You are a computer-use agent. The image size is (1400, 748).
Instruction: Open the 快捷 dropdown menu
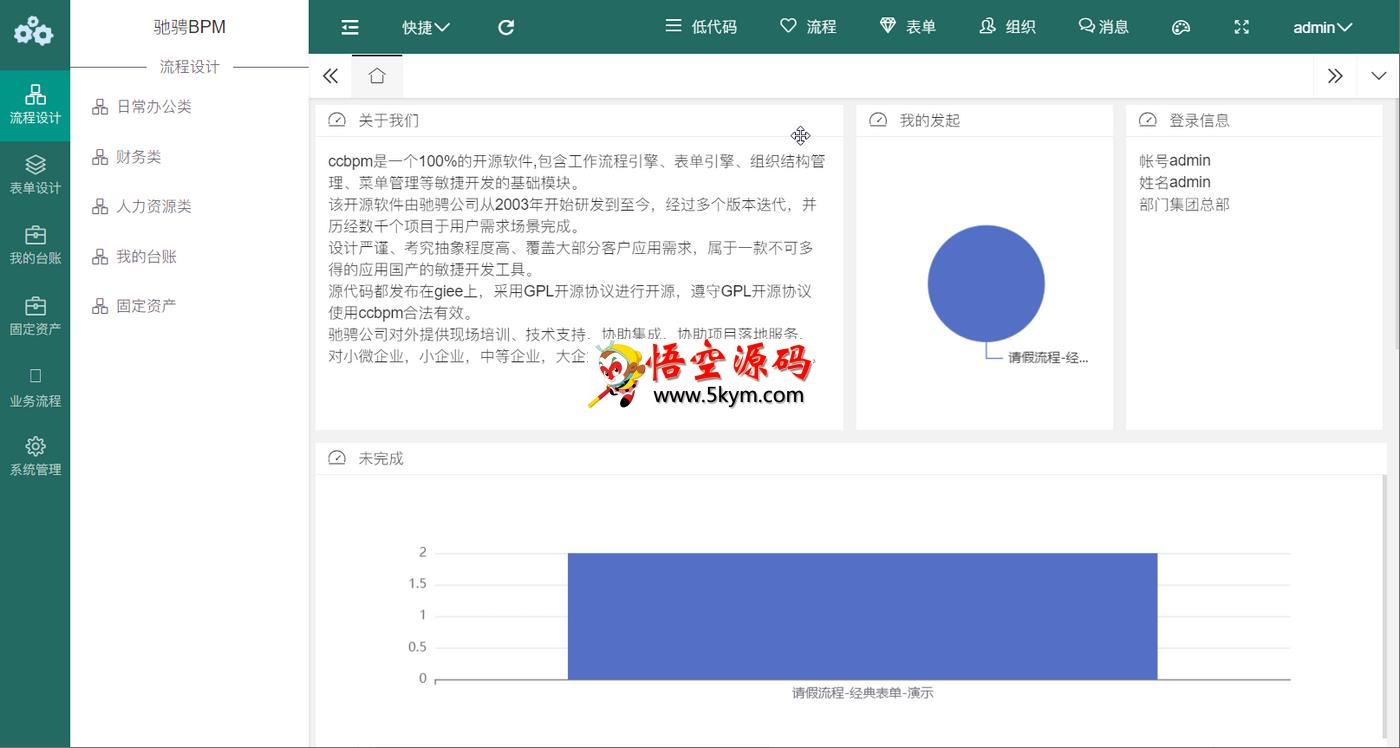[426, 27]
